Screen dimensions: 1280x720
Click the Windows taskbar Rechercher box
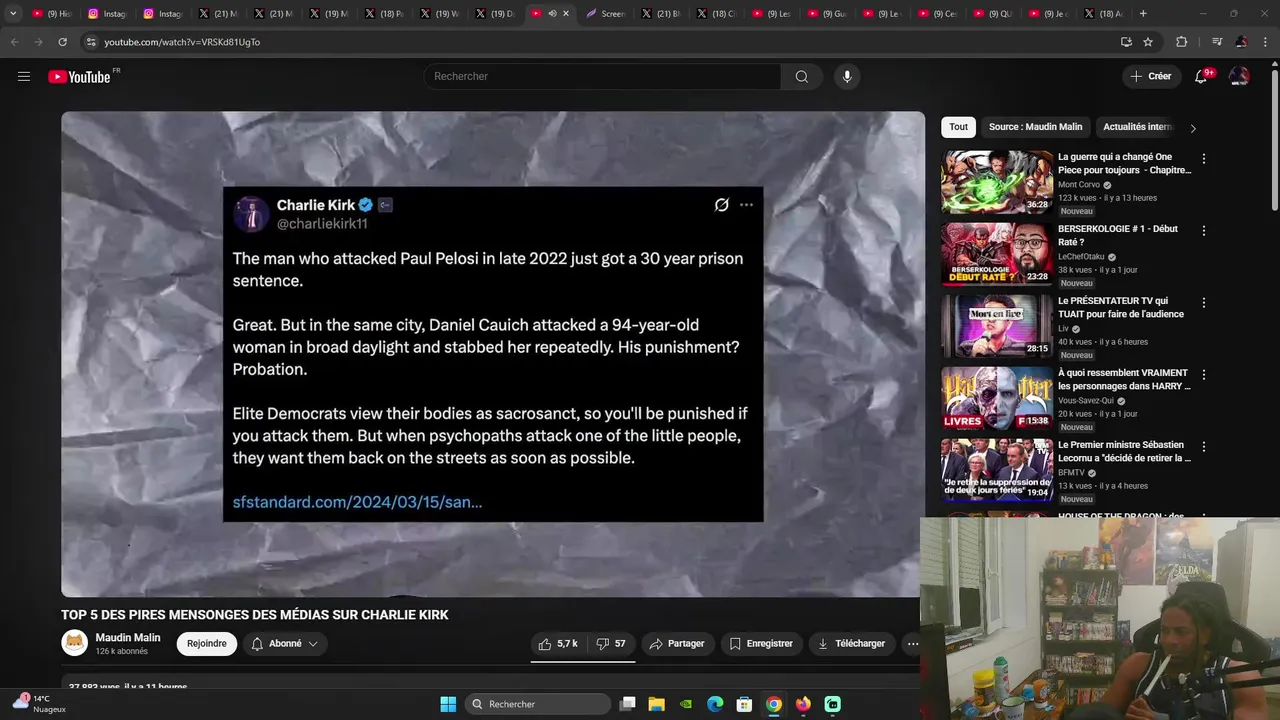coord(538,704)
